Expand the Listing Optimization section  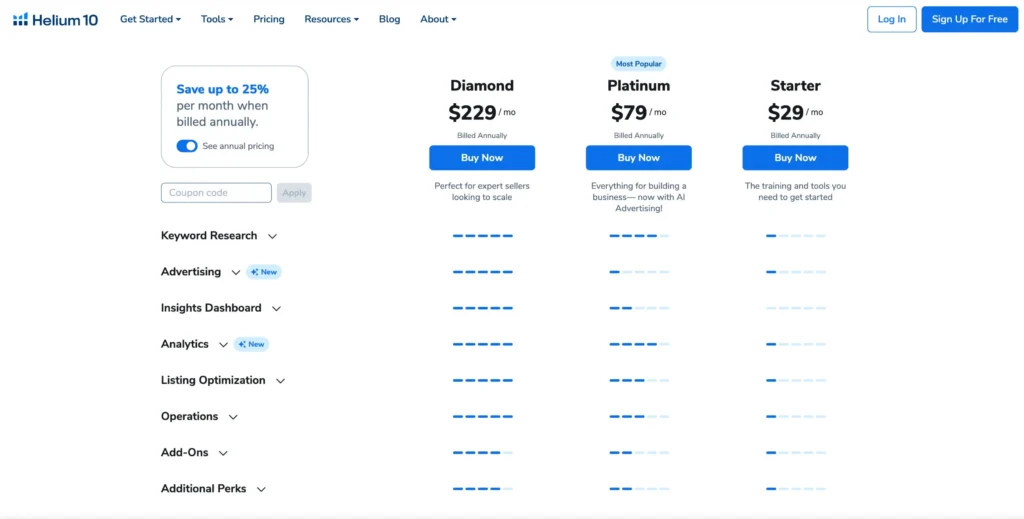pyautogui.click(x=280, y=381)
